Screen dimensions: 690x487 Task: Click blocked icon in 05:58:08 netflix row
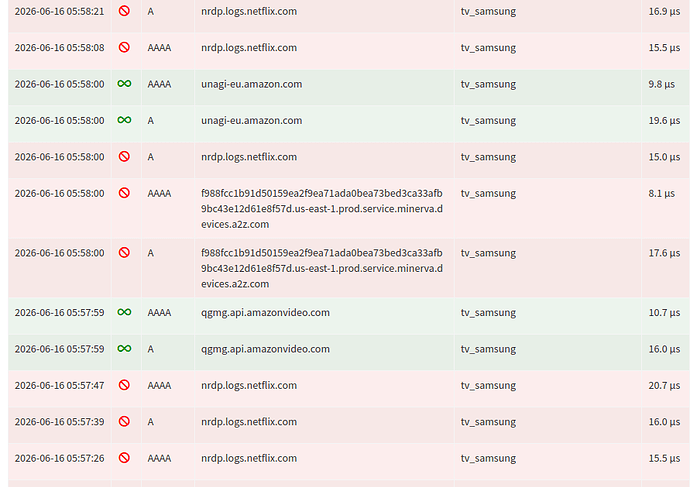point(124,47)
